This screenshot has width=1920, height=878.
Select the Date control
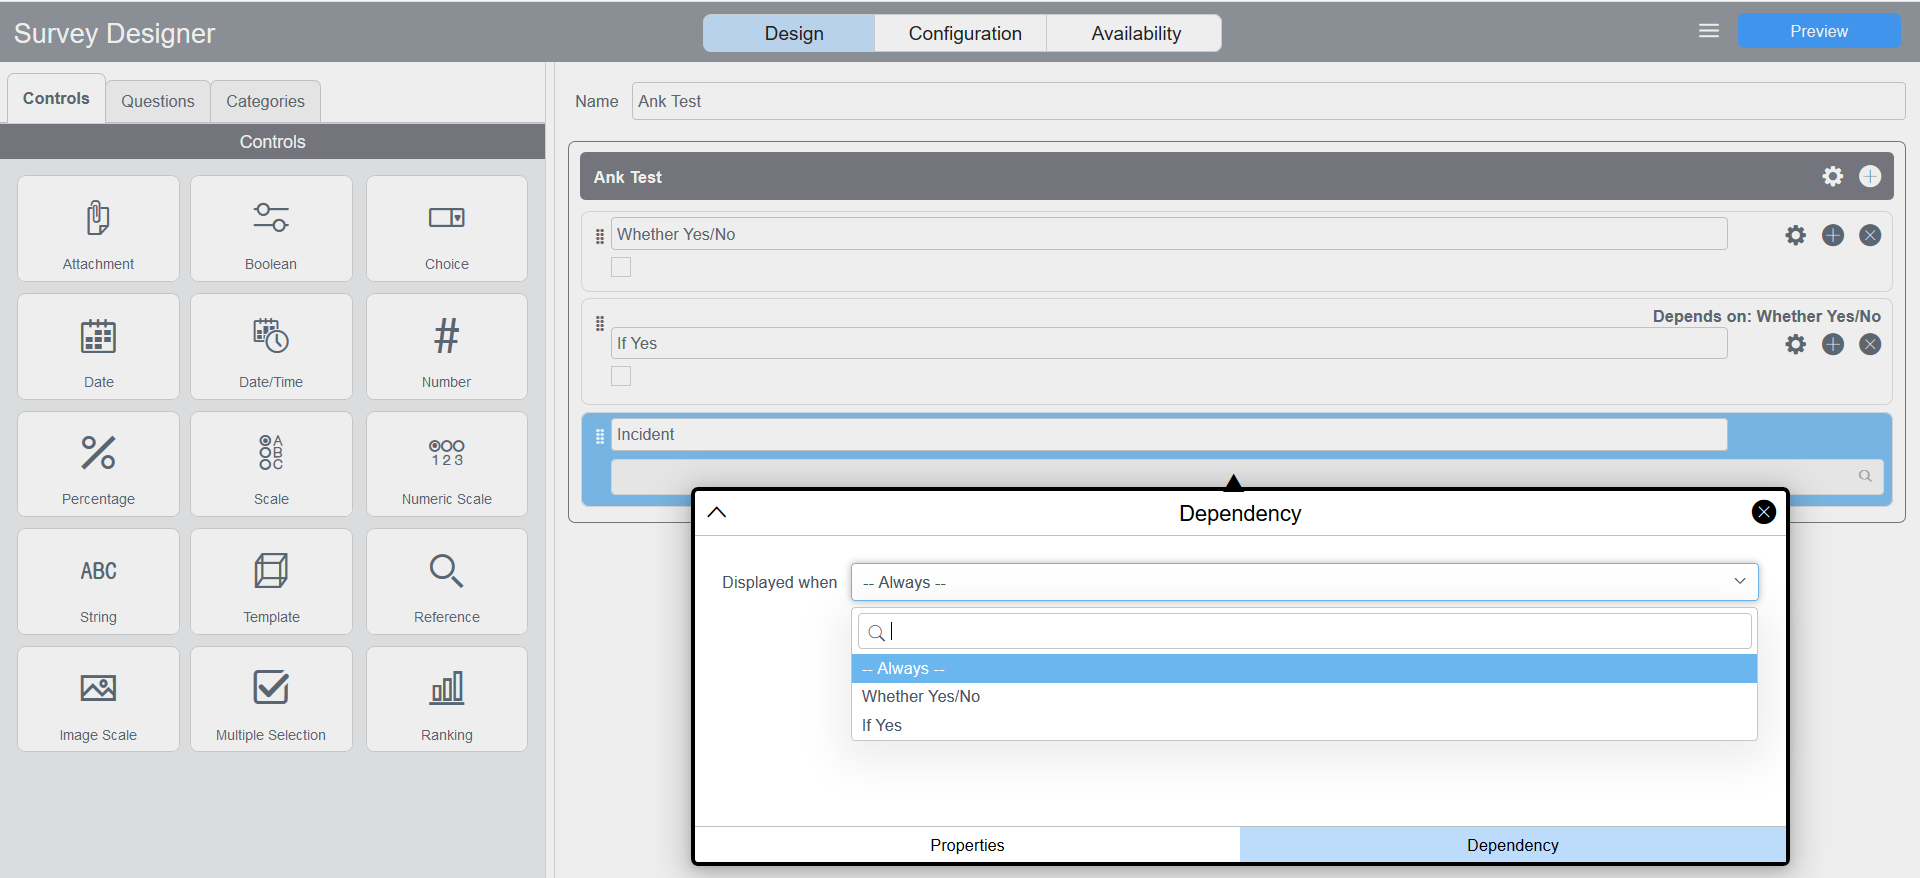pyautogui.click(x=98, y=347)
